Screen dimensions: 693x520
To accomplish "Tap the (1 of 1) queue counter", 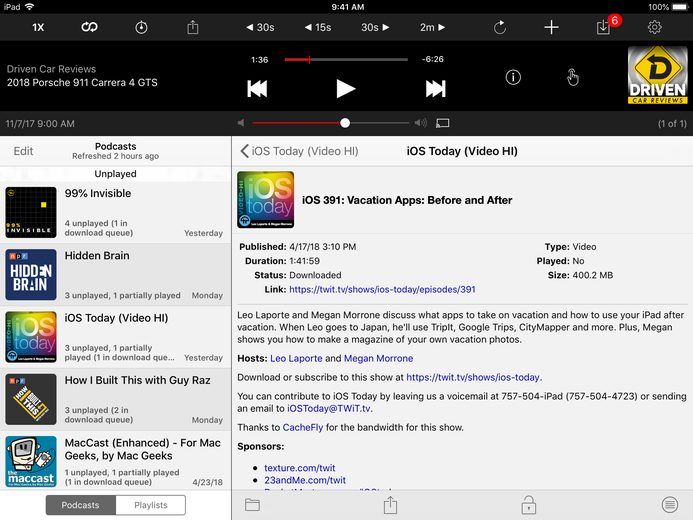I will tap(672, 124).
